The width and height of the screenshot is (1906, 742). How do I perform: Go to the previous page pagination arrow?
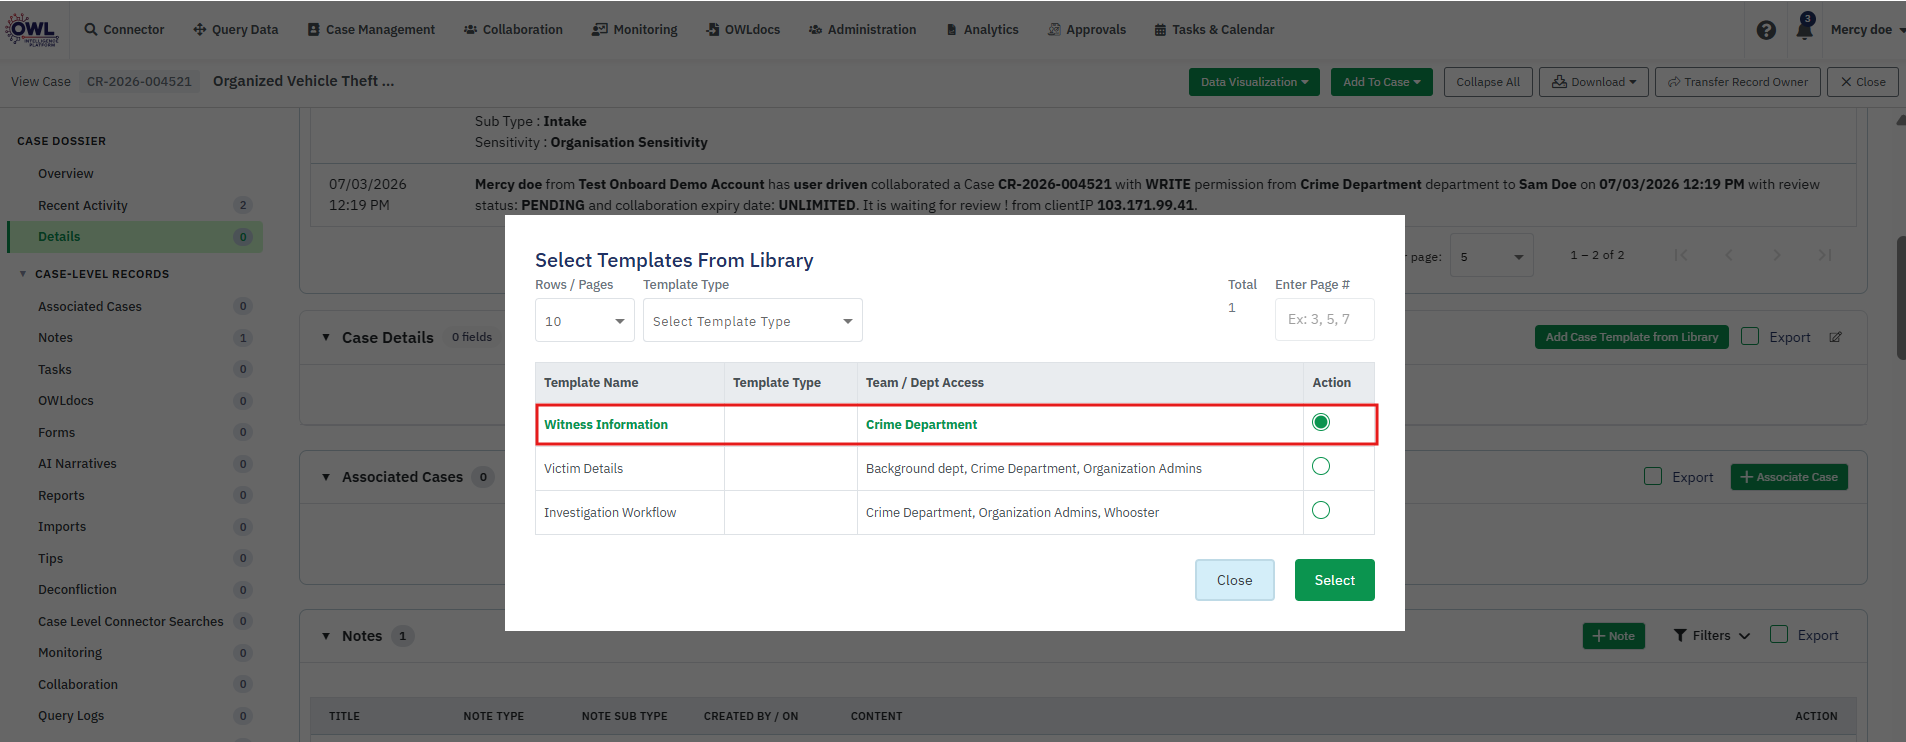coord(1729,255)
